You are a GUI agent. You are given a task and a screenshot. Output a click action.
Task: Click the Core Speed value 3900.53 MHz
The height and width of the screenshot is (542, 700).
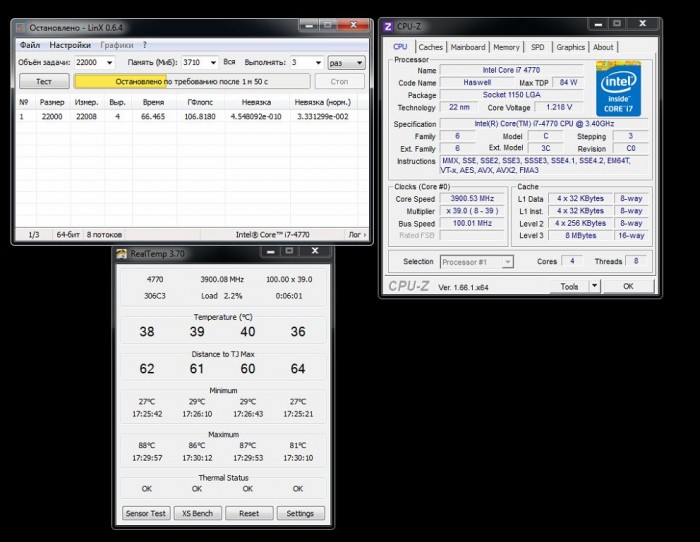point(472,198)
